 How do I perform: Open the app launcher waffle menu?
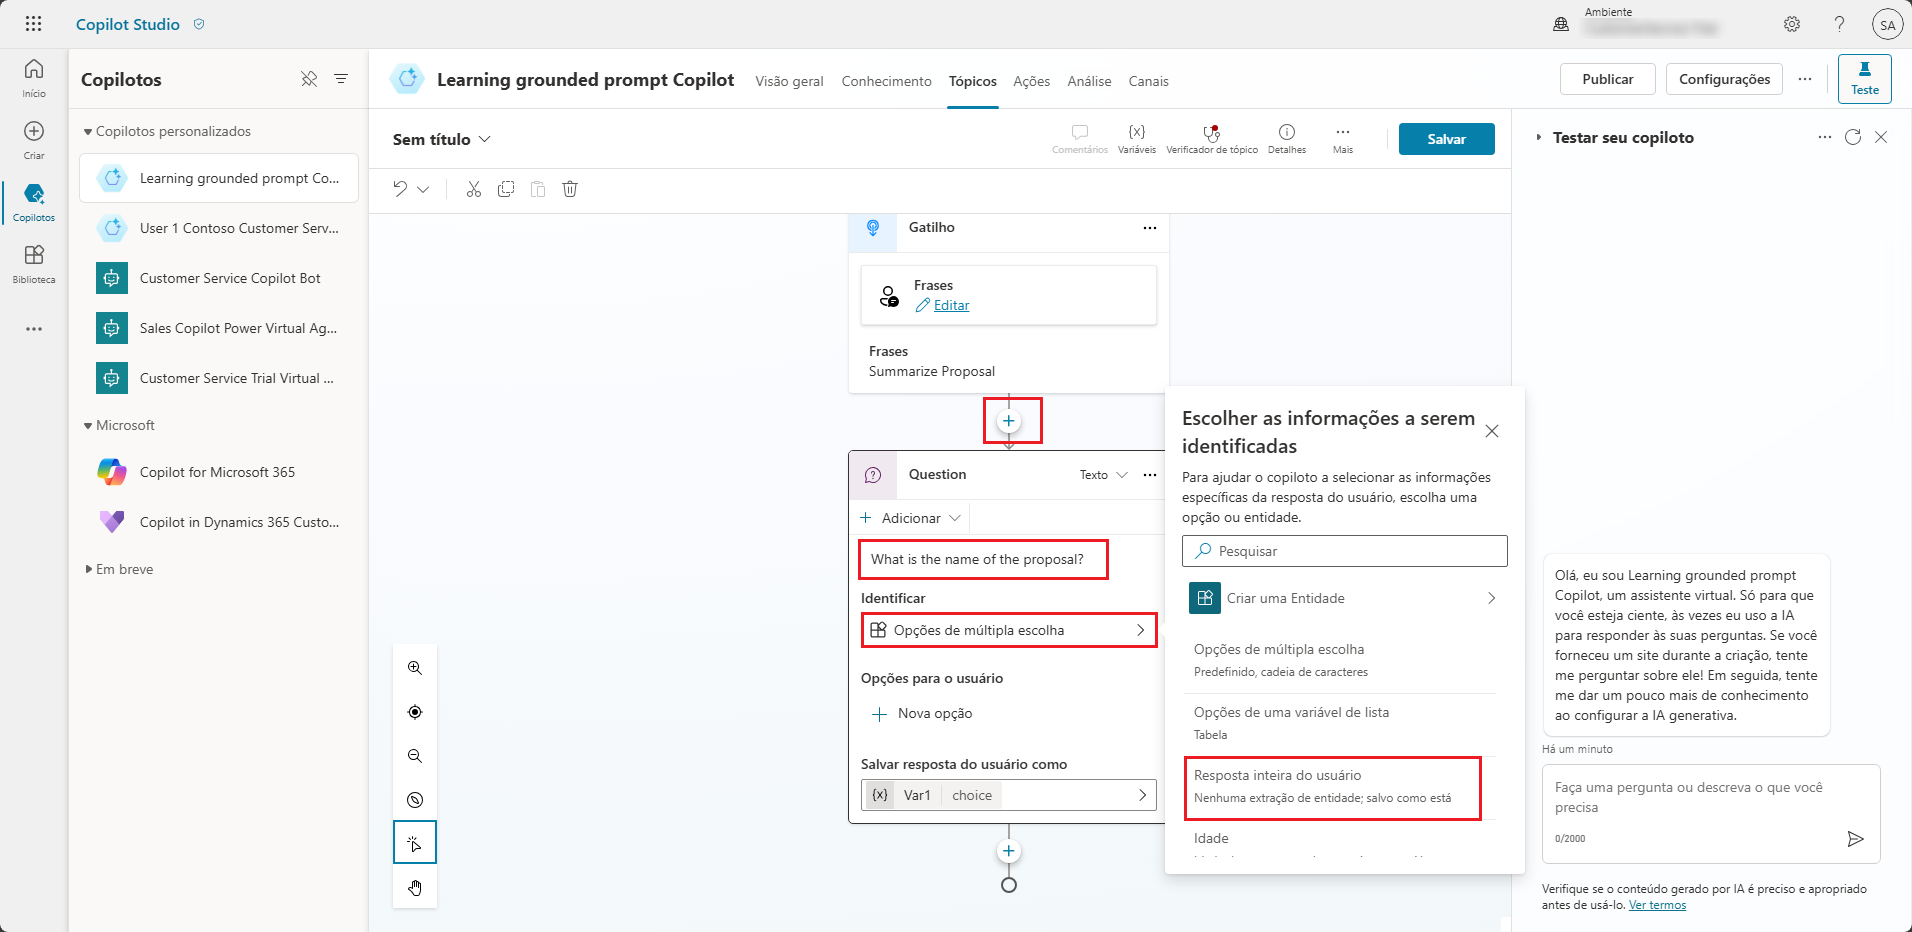point(33,24)
